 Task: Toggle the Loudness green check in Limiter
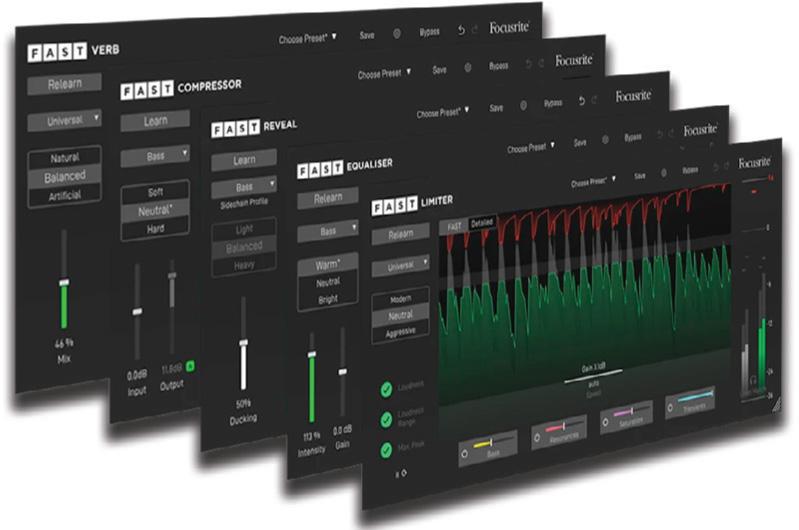point(386,389)
